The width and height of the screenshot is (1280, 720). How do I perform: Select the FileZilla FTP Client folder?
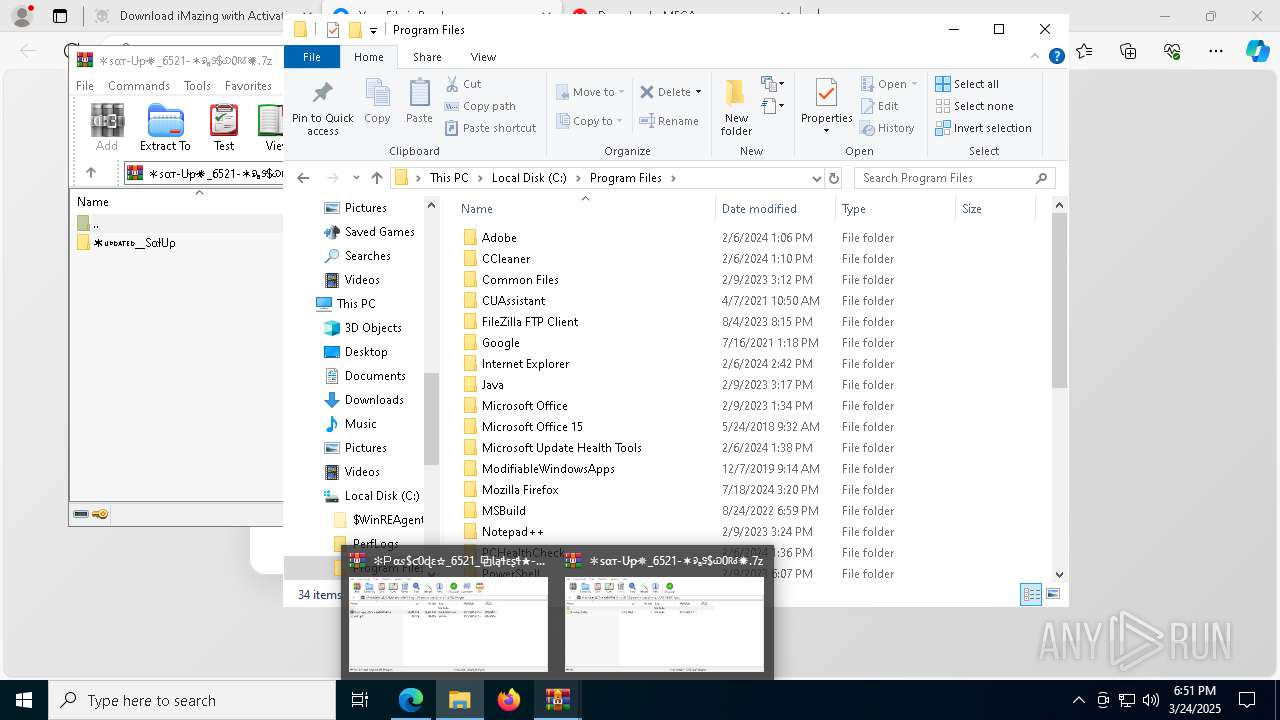coord(530,322)
